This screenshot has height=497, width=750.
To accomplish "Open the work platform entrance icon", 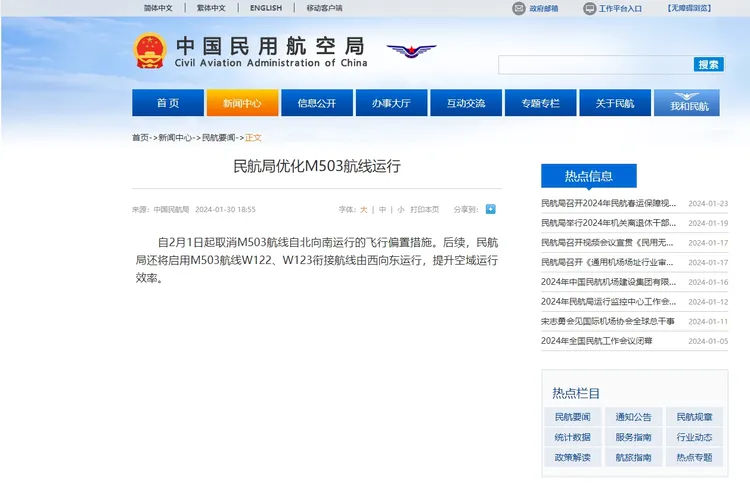I will (589, 8).
